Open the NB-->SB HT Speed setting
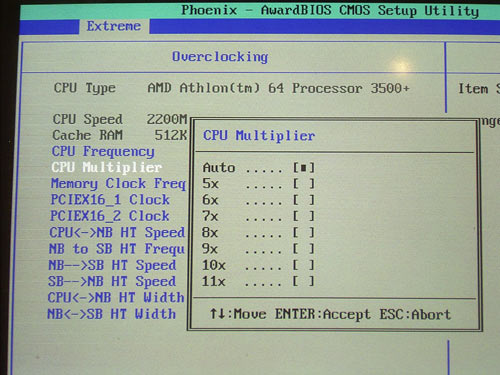Viewport: 500px width, 375px height. tap(112, 265)
